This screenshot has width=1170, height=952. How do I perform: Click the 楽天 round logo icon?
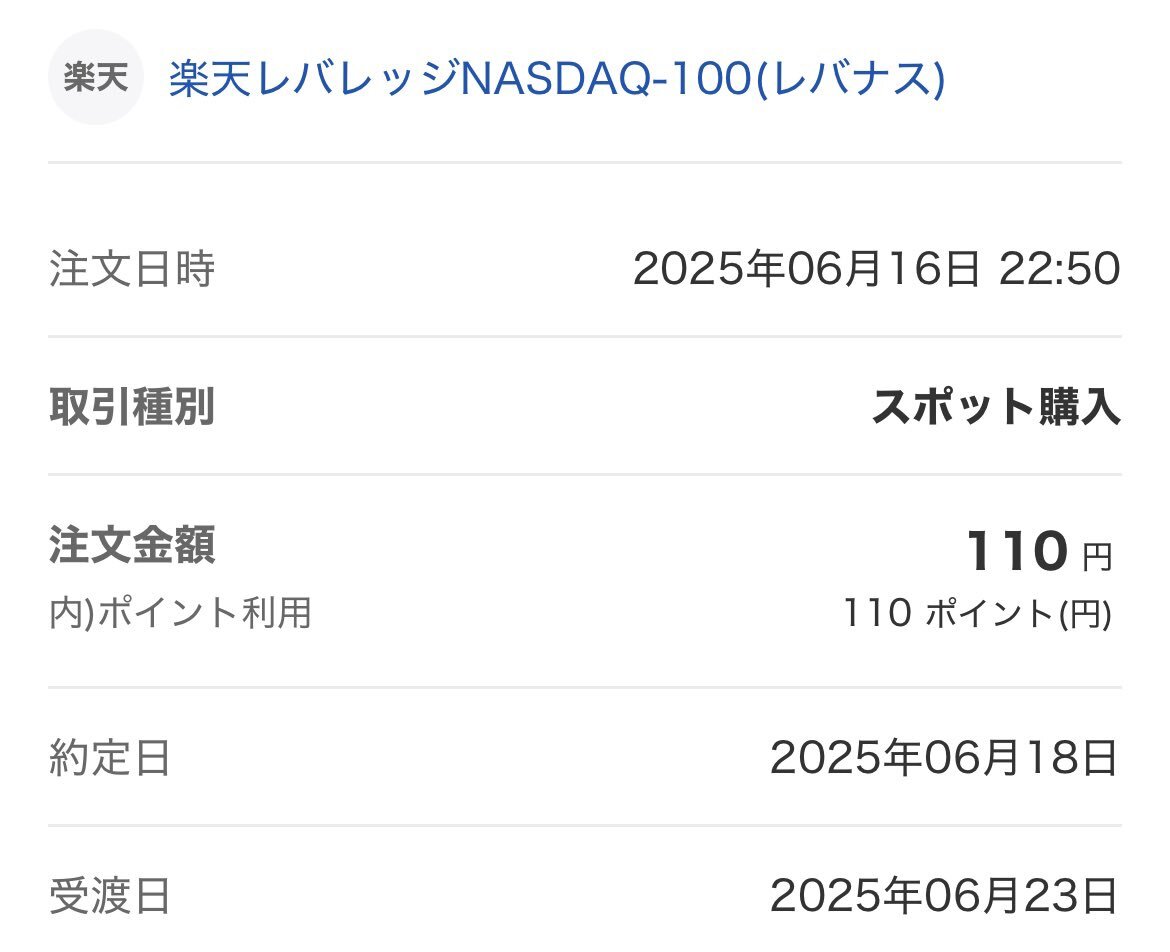[x=96, y=77]
